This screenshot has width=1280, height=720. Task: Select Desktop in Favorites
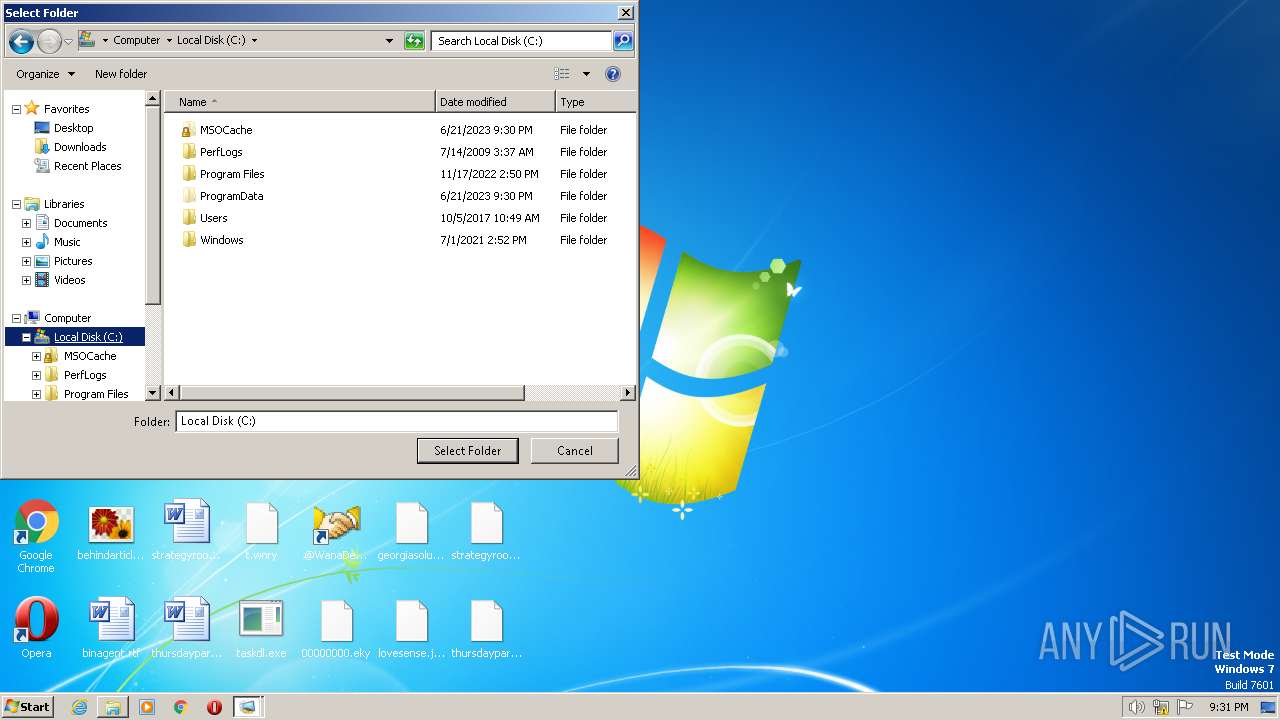click(73, 128)
